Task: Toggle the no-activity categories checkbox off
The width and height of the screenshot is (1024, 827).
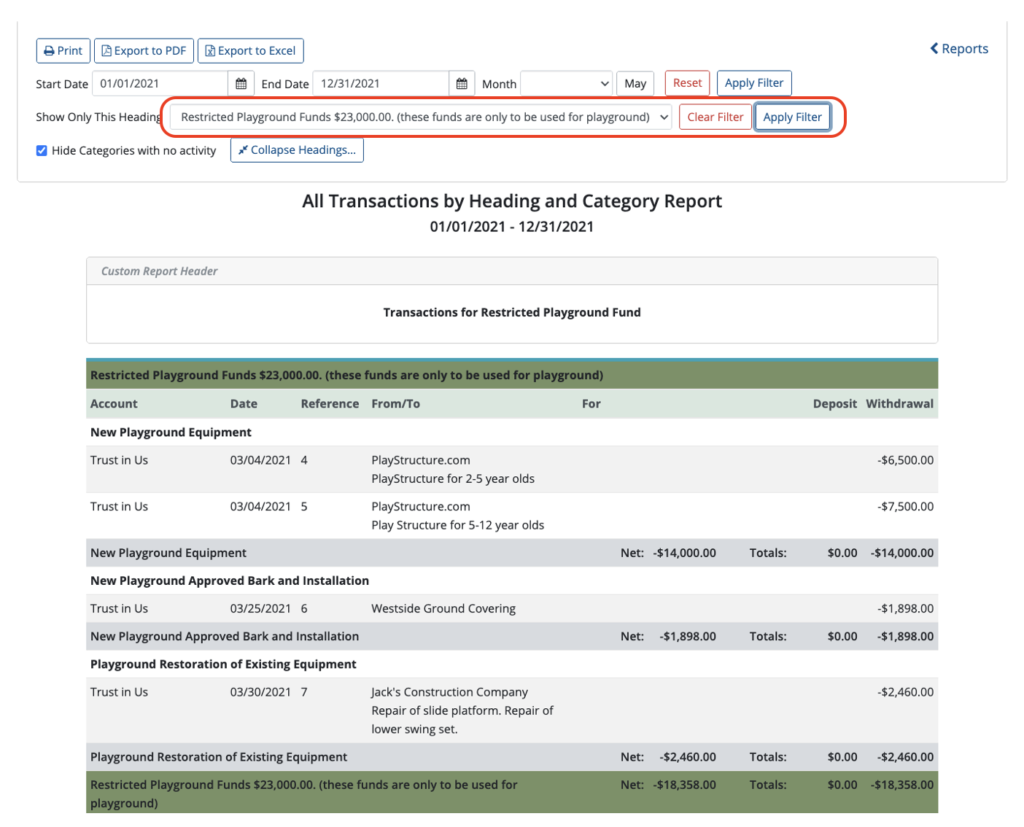Action: (41, 150)
